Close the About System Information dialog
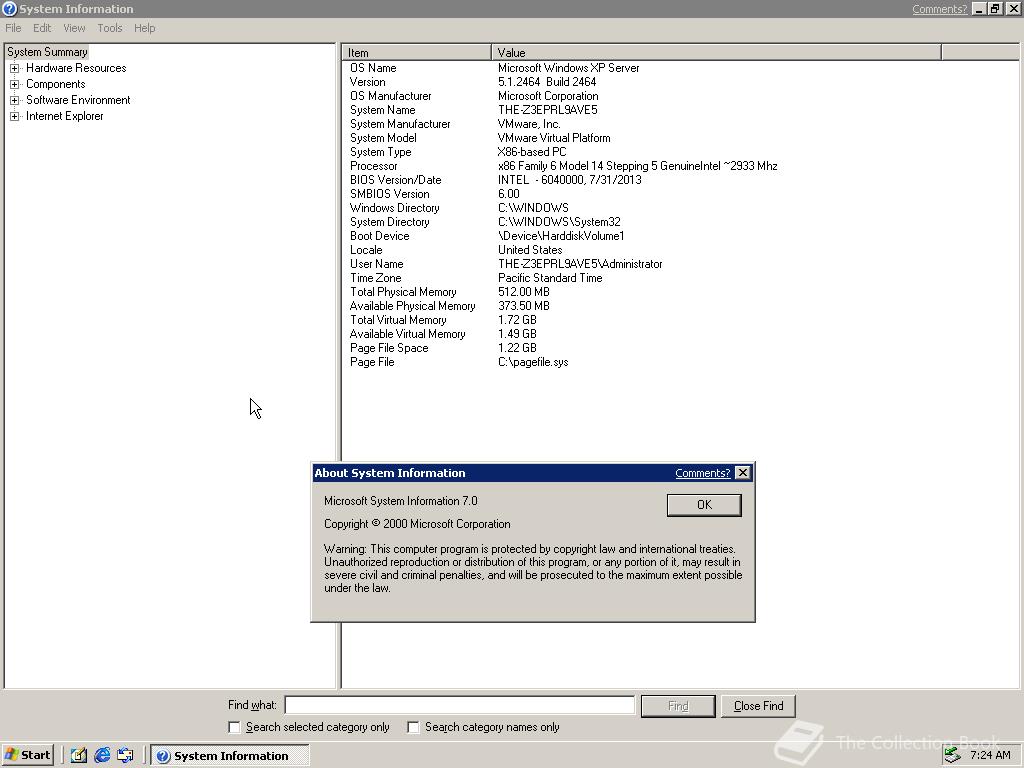Image resolution: width=1024 pixels, height=768 pixels. (743, 473)
